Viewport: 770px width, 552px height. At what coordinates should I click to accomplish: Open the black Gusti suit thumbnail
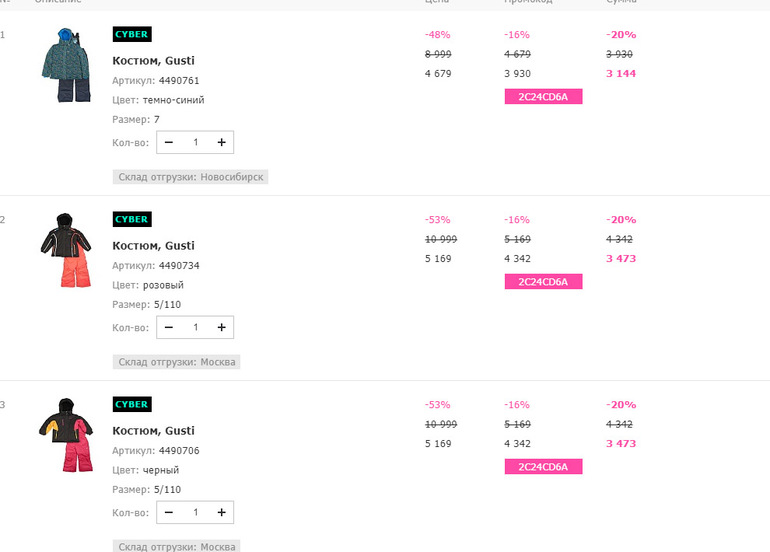coord(67,435)
